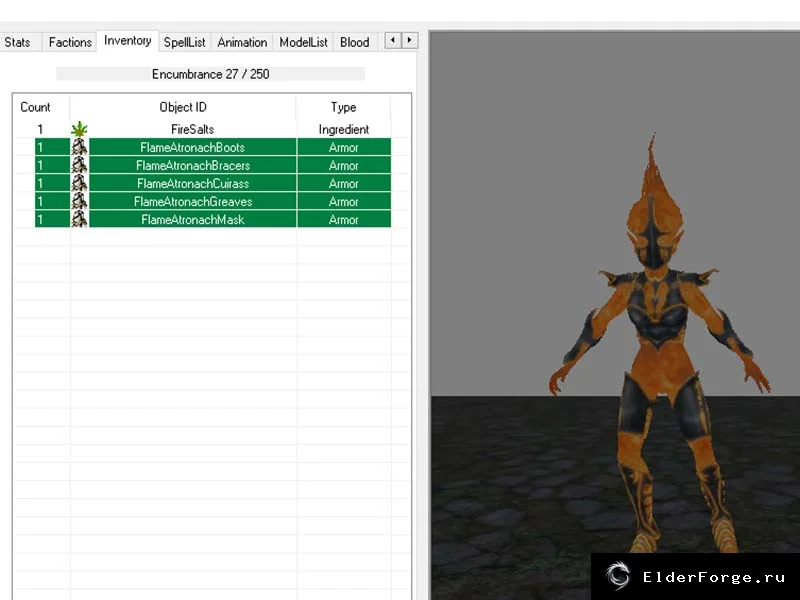Click the Encumbrance 27 / 250 bar

click(x=211, y=74)
